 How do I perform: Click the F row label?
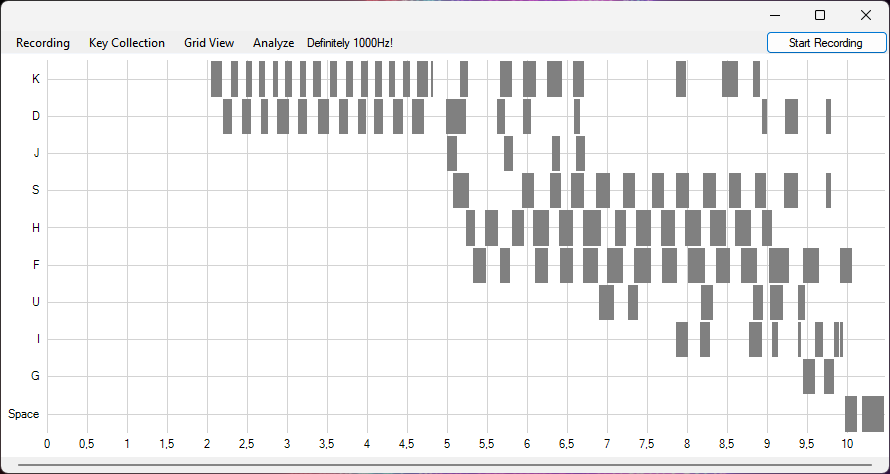36,265
